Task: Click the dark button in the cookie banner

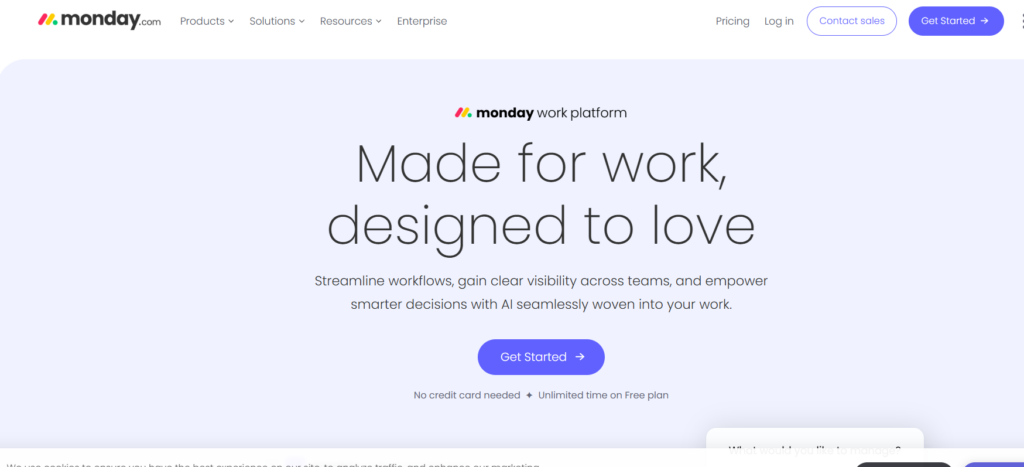Action: click(904, 463)
